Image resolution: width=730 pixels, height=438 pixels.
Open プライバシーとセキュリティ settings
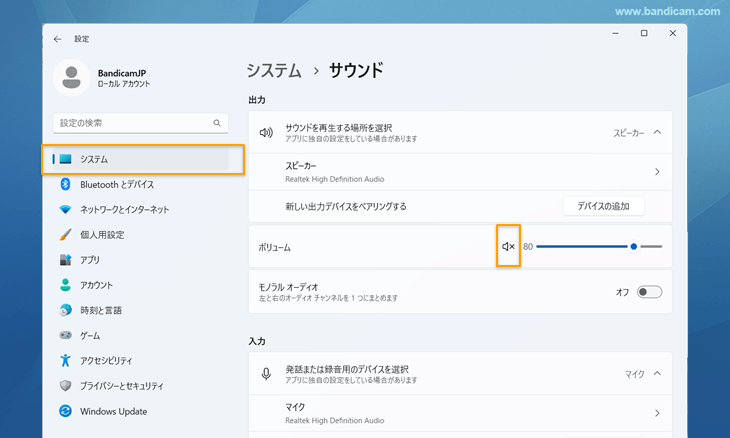140,385
